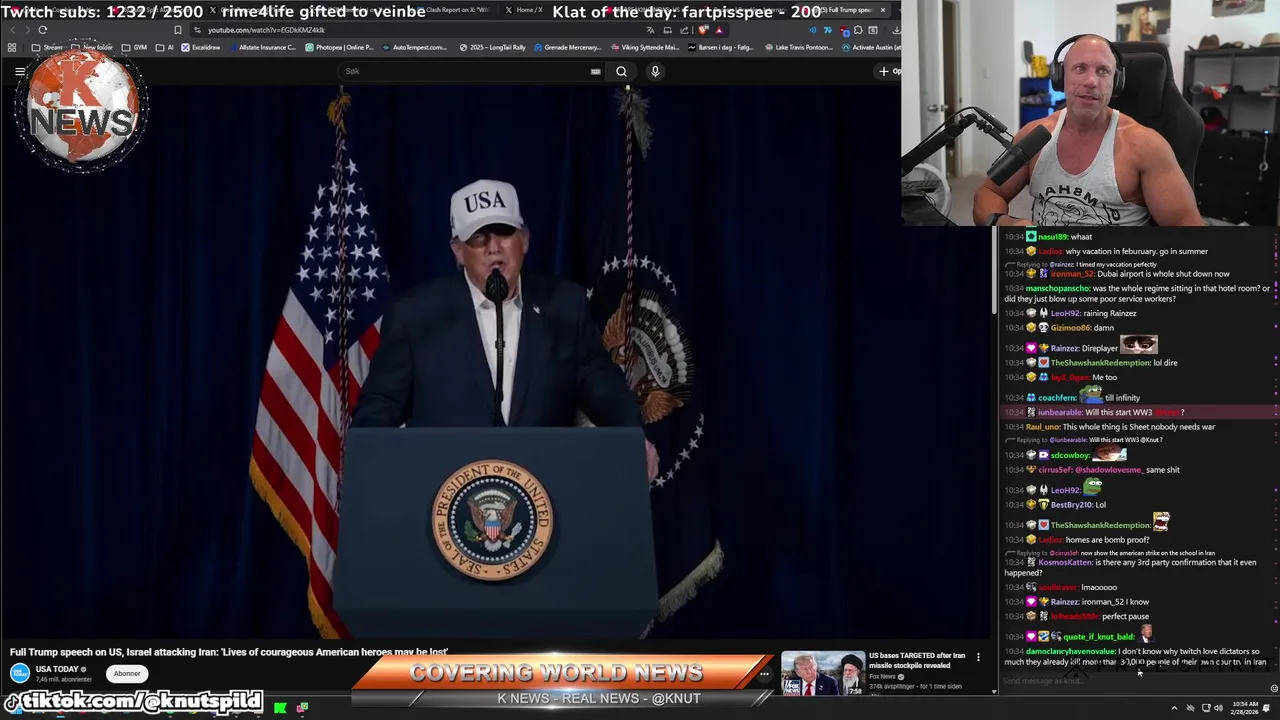The width and height of the screenshot is (1280, 720).
Task: Click the coachfern username in chat
Action: (1057, 398)
